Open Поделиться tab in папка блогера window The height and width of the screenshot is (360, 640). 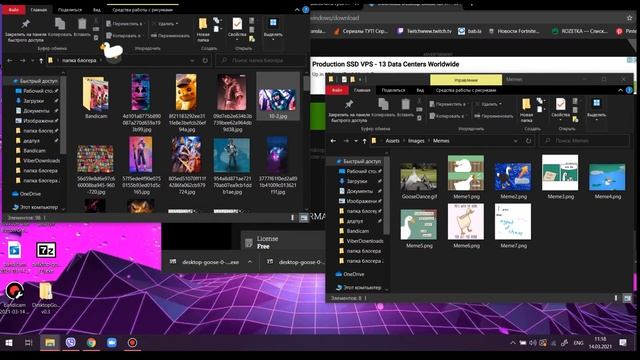[x=70, y=10]
